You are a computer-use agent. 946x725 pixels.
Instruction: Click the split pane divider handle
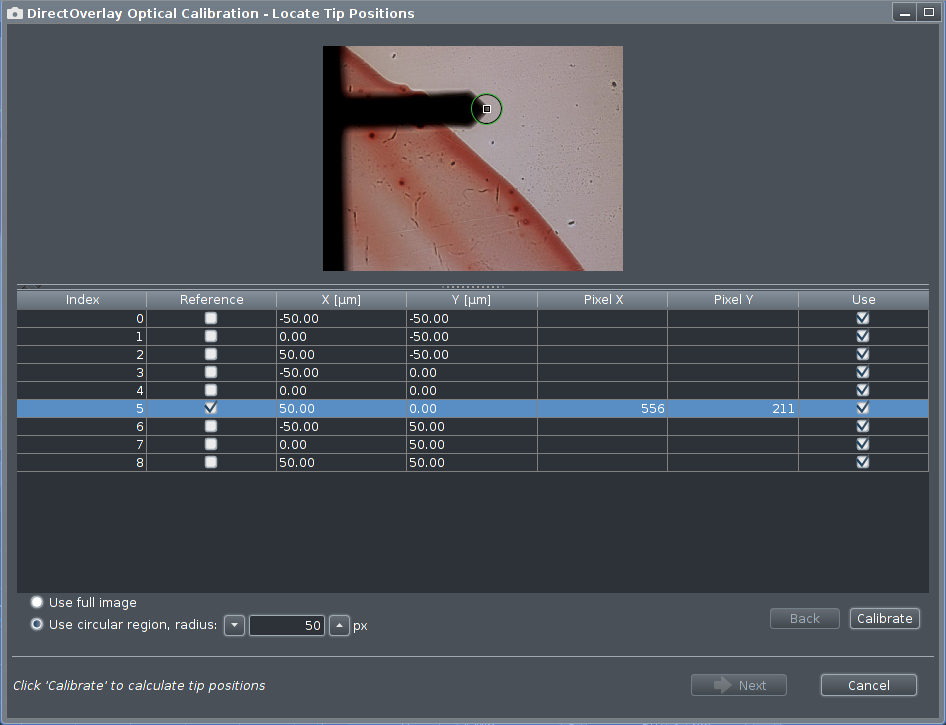[x=472, y=286]
